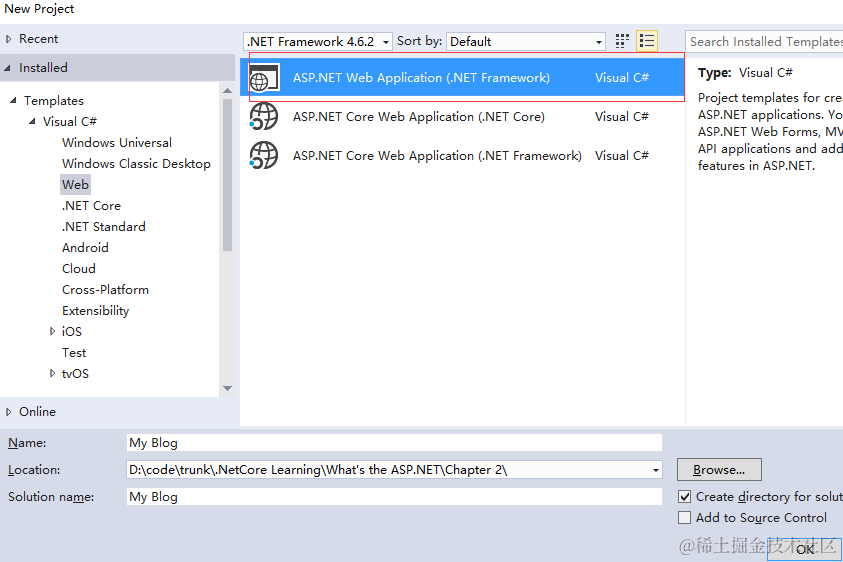Select Windows Classic Desktop tree item
This screenshot has width=843, height=562.
(136, 163)
